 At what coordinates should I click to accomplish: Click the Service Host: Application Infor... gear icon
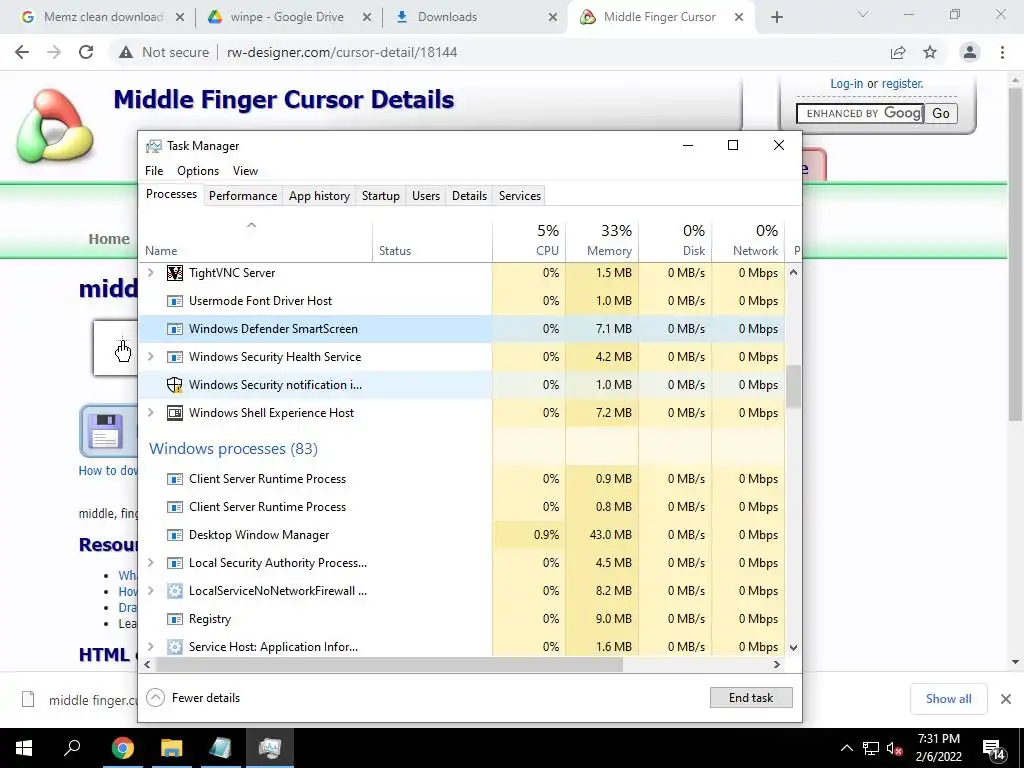click(174, 647)
